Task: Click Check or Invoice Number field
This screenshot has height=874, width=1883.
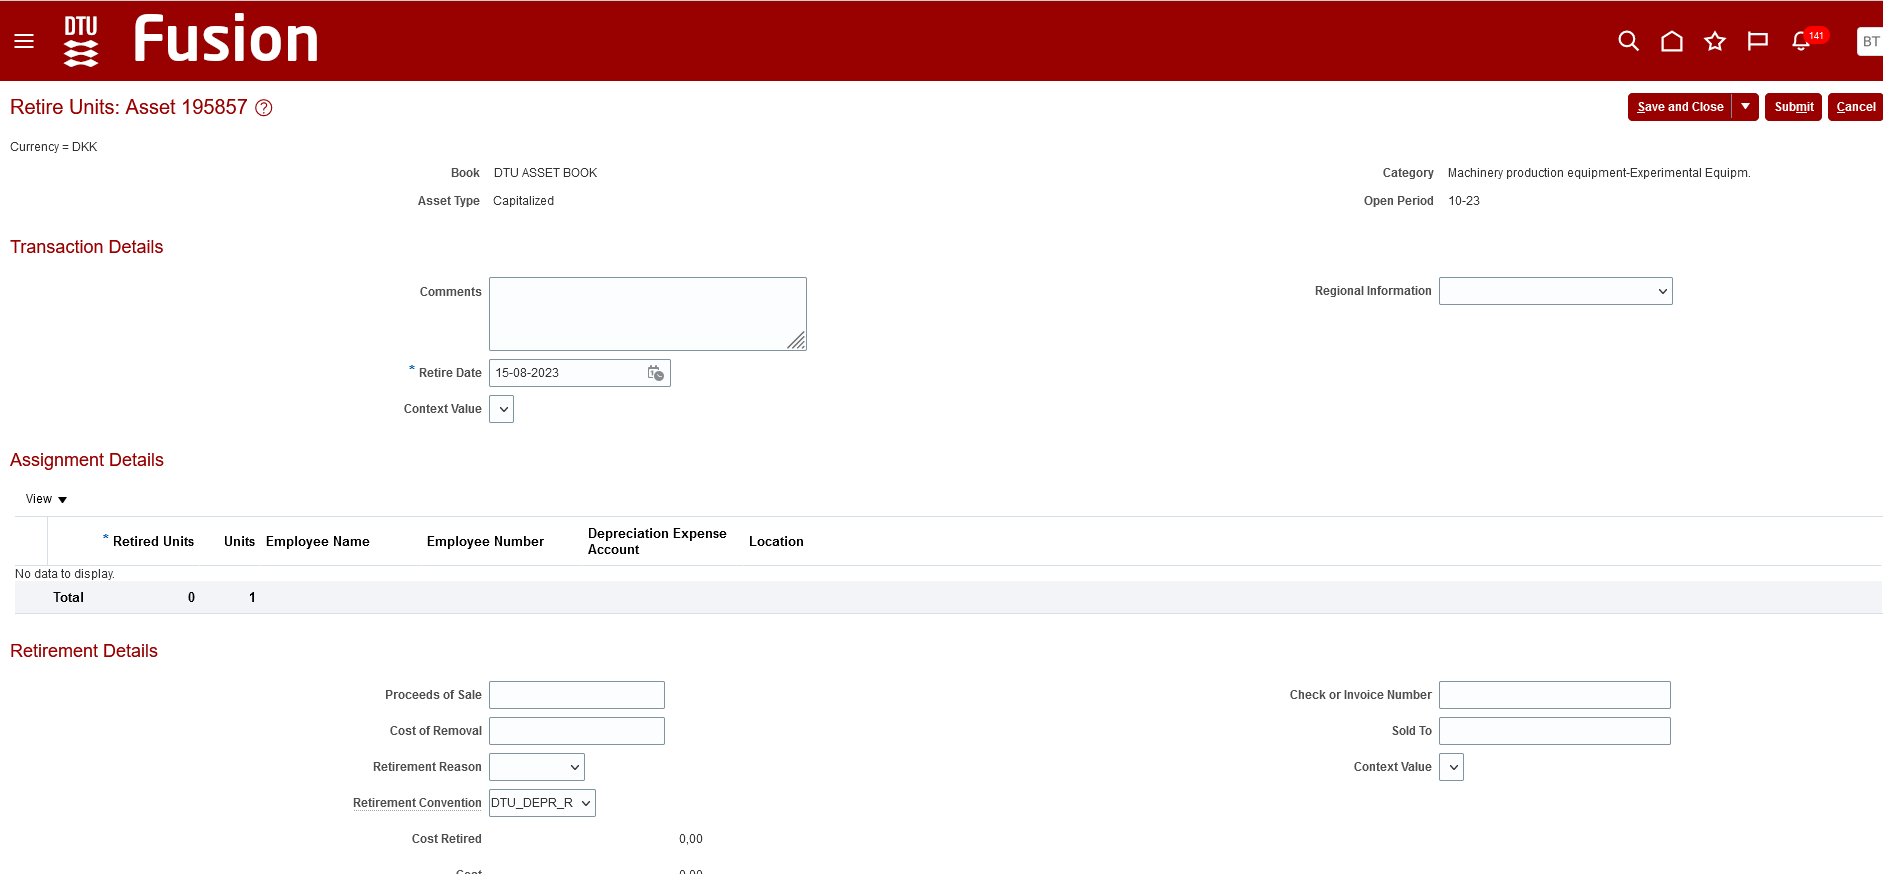Action: coord(1555,695)
